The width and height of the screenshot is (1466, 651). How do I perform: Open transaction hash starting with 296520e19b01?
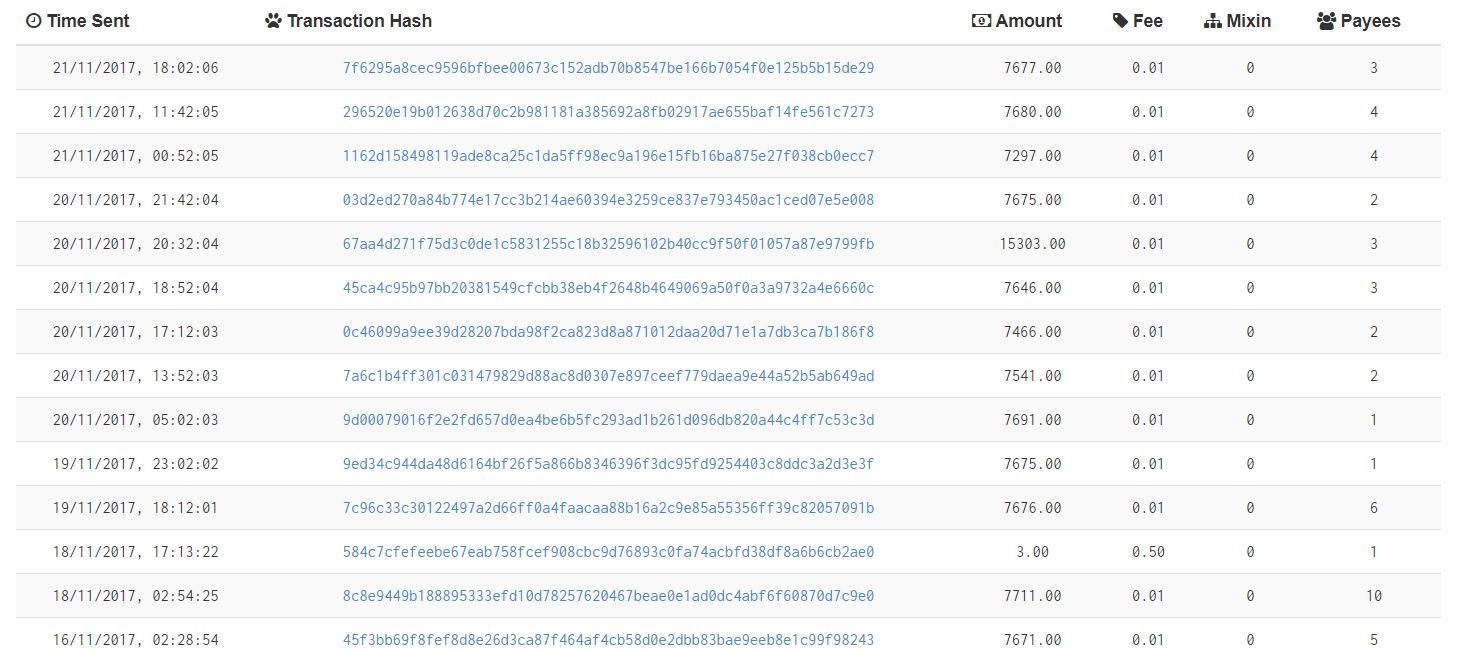(x=608, y=112)
